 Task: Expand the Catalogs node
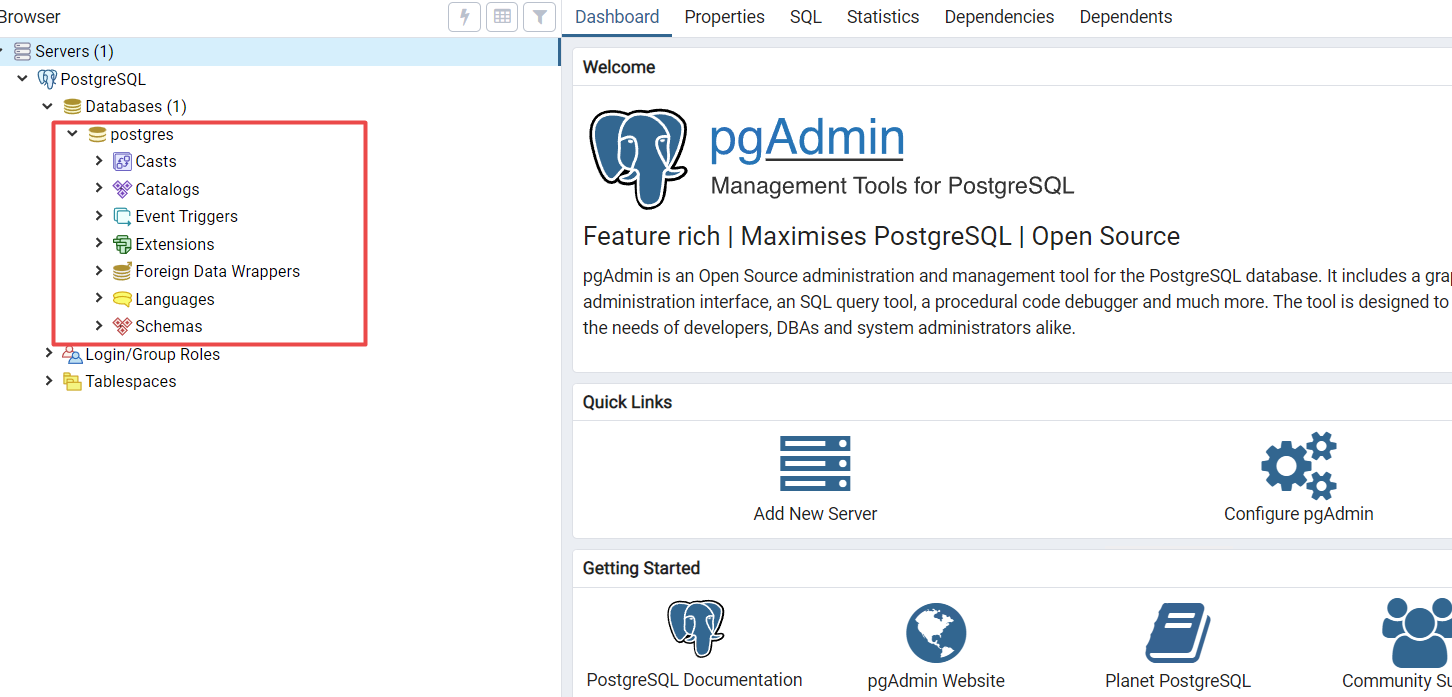[98, 188]
